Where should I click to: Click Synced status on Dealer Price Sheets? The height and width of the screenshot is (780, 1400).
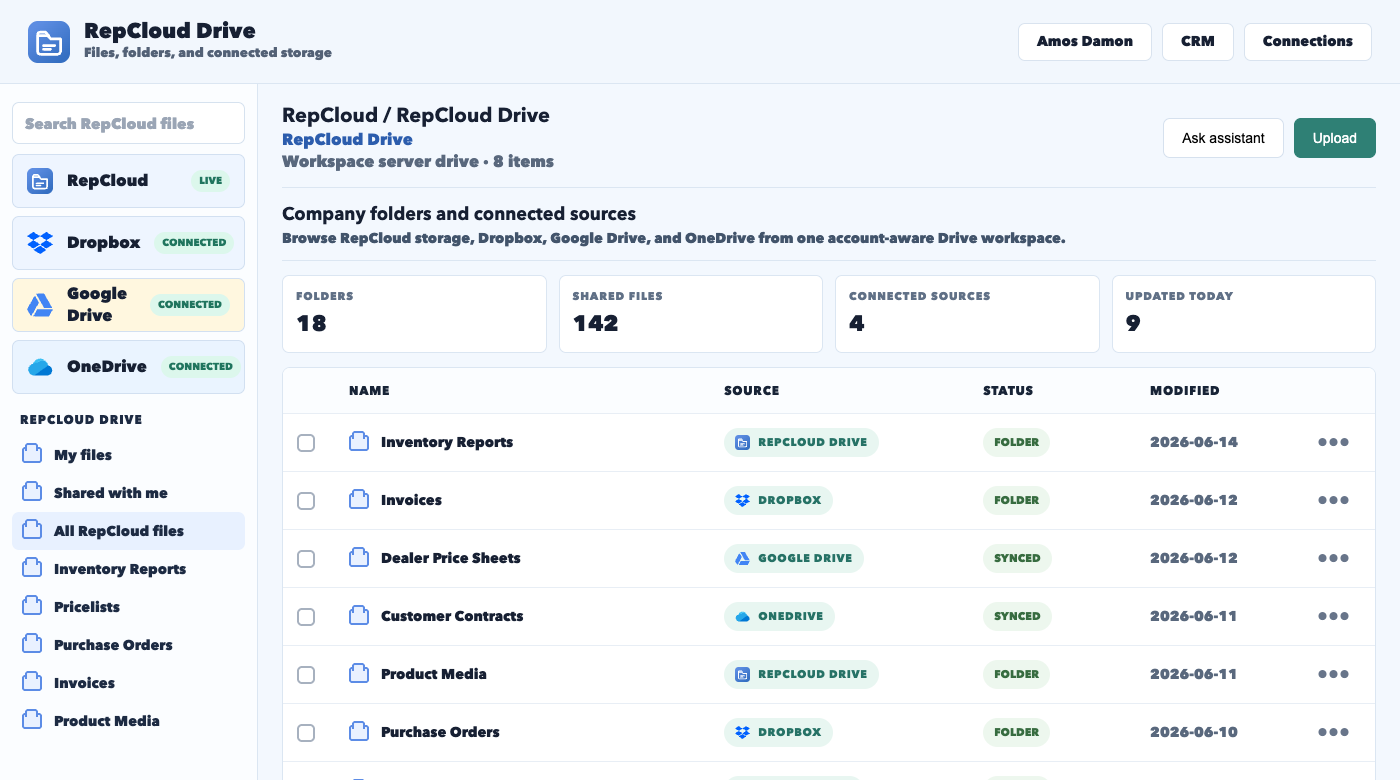pos(1017,558)
